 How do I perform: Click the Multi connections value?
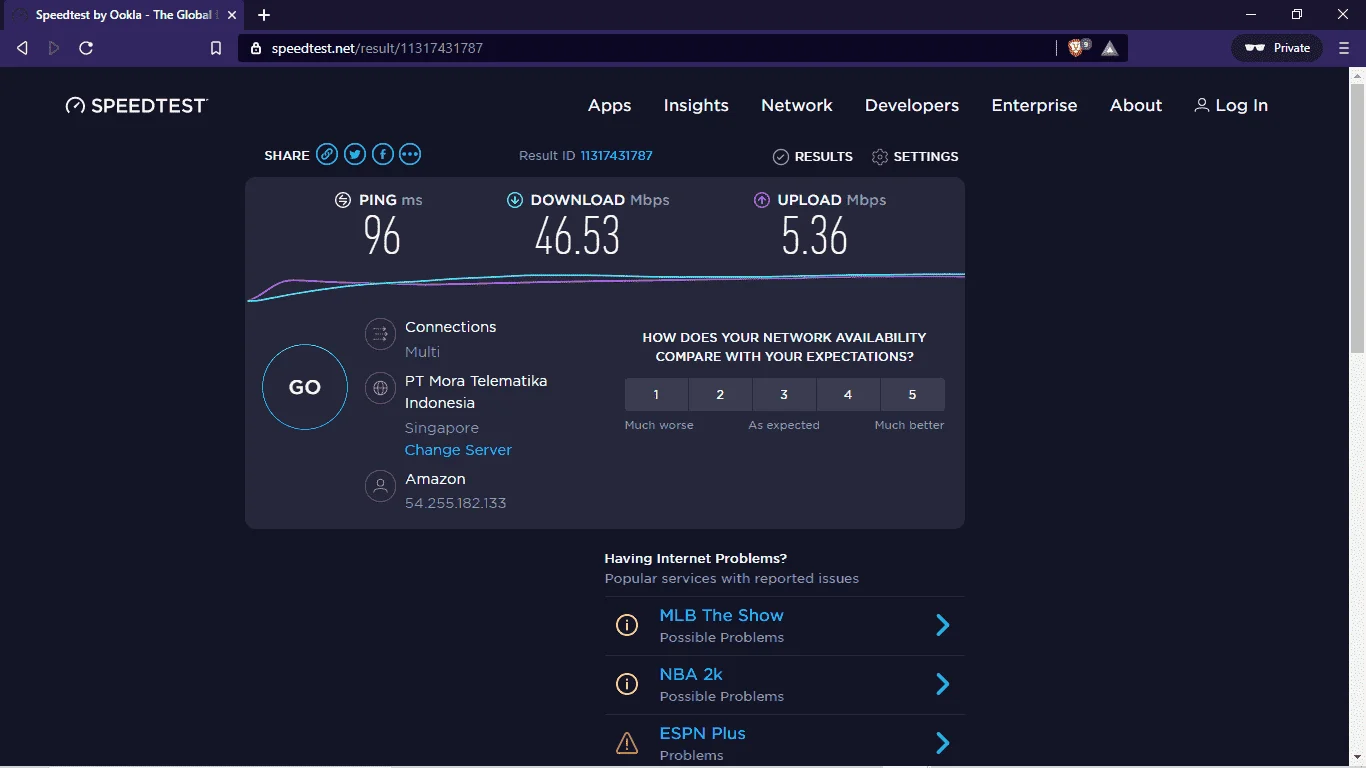[x=422, y=352]
